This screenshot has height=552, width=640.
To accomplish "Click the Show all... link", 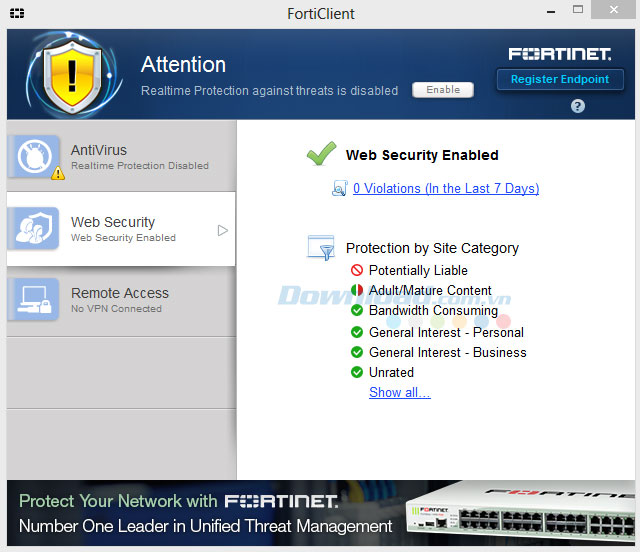I will click(400, 392).
